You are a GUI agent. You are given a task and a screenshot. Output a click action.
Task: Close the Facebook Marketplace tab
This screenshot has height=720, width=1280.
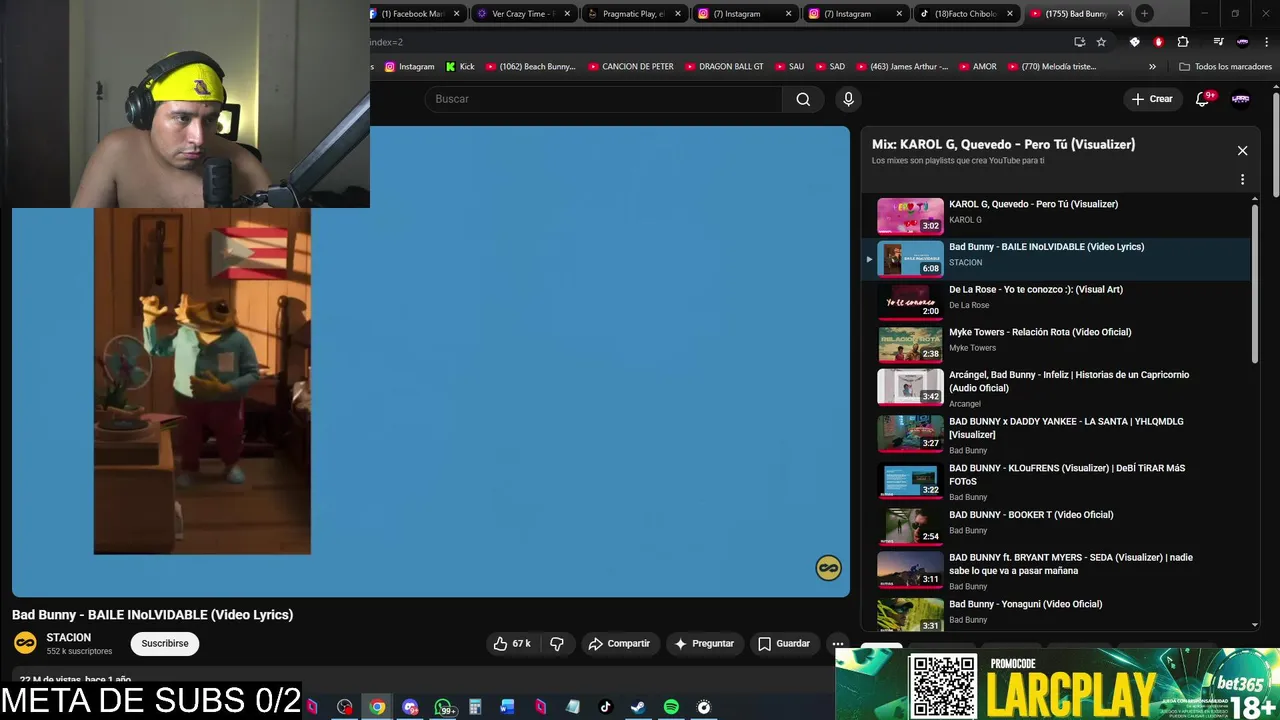tap(457, 14)
